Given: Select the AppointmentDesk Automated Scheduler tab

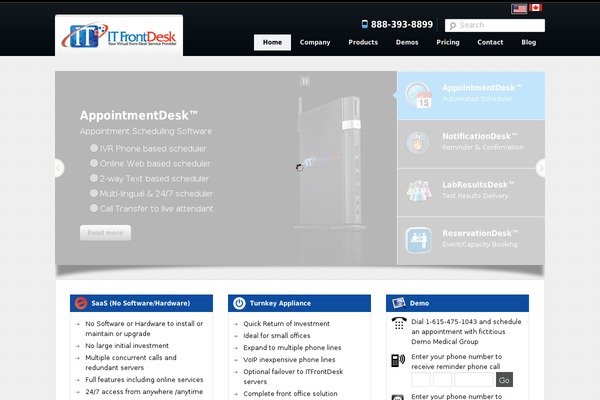Looking at the screenshot, I should pyautogui.click(x=471, y=96).
